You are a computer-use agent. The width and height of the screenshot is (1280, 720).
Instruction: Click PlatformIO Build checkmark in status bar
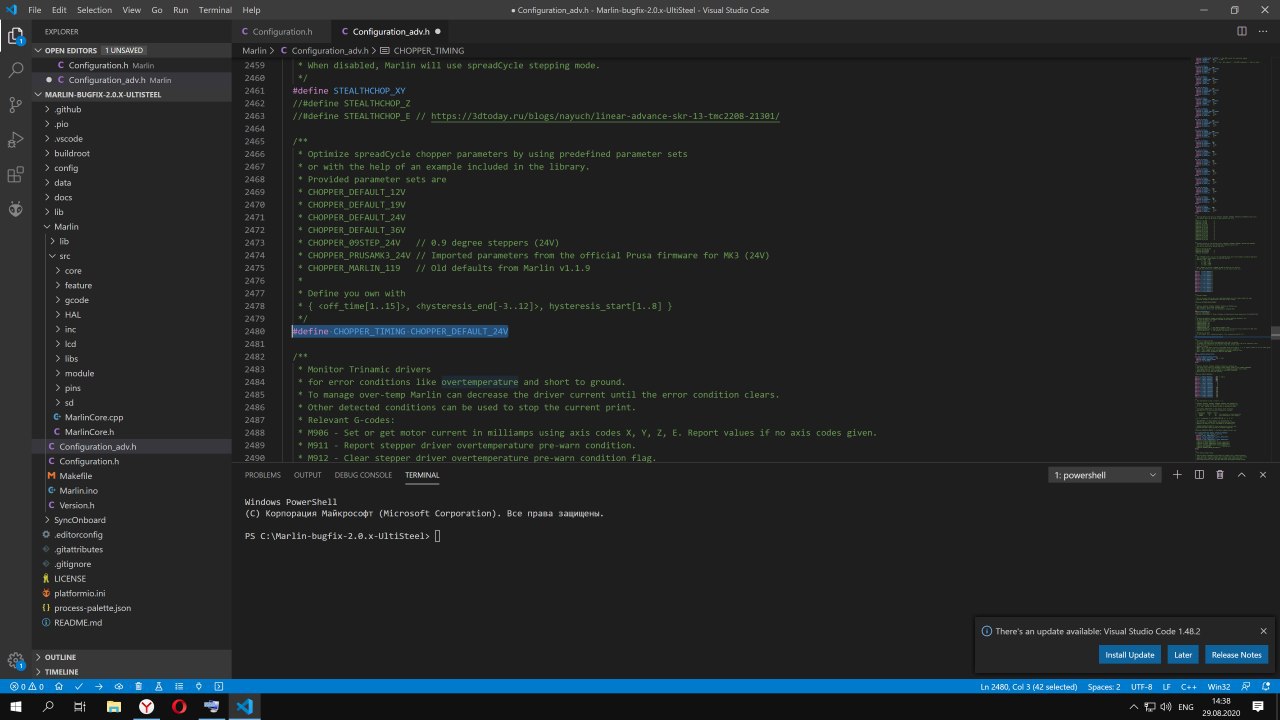point(79,687)
